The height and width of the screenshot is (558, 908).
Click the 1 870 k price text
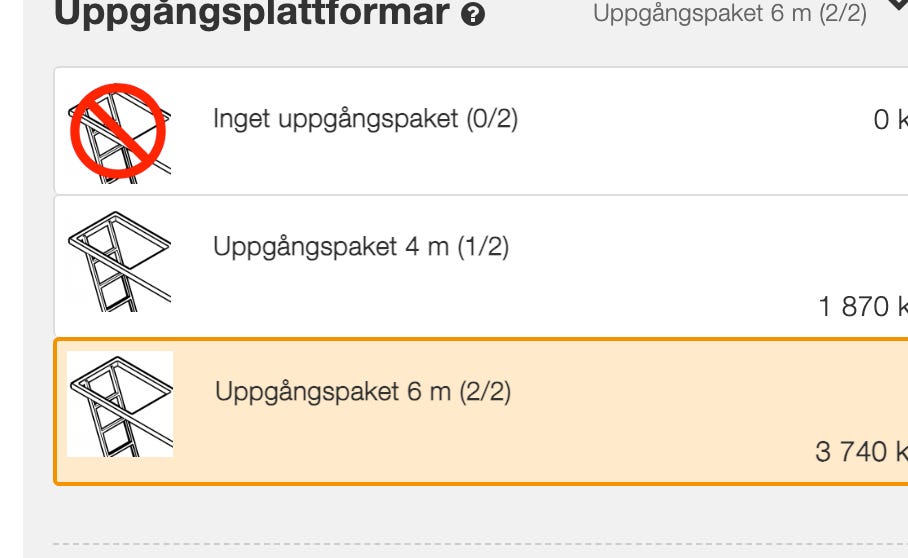[862, 307]
